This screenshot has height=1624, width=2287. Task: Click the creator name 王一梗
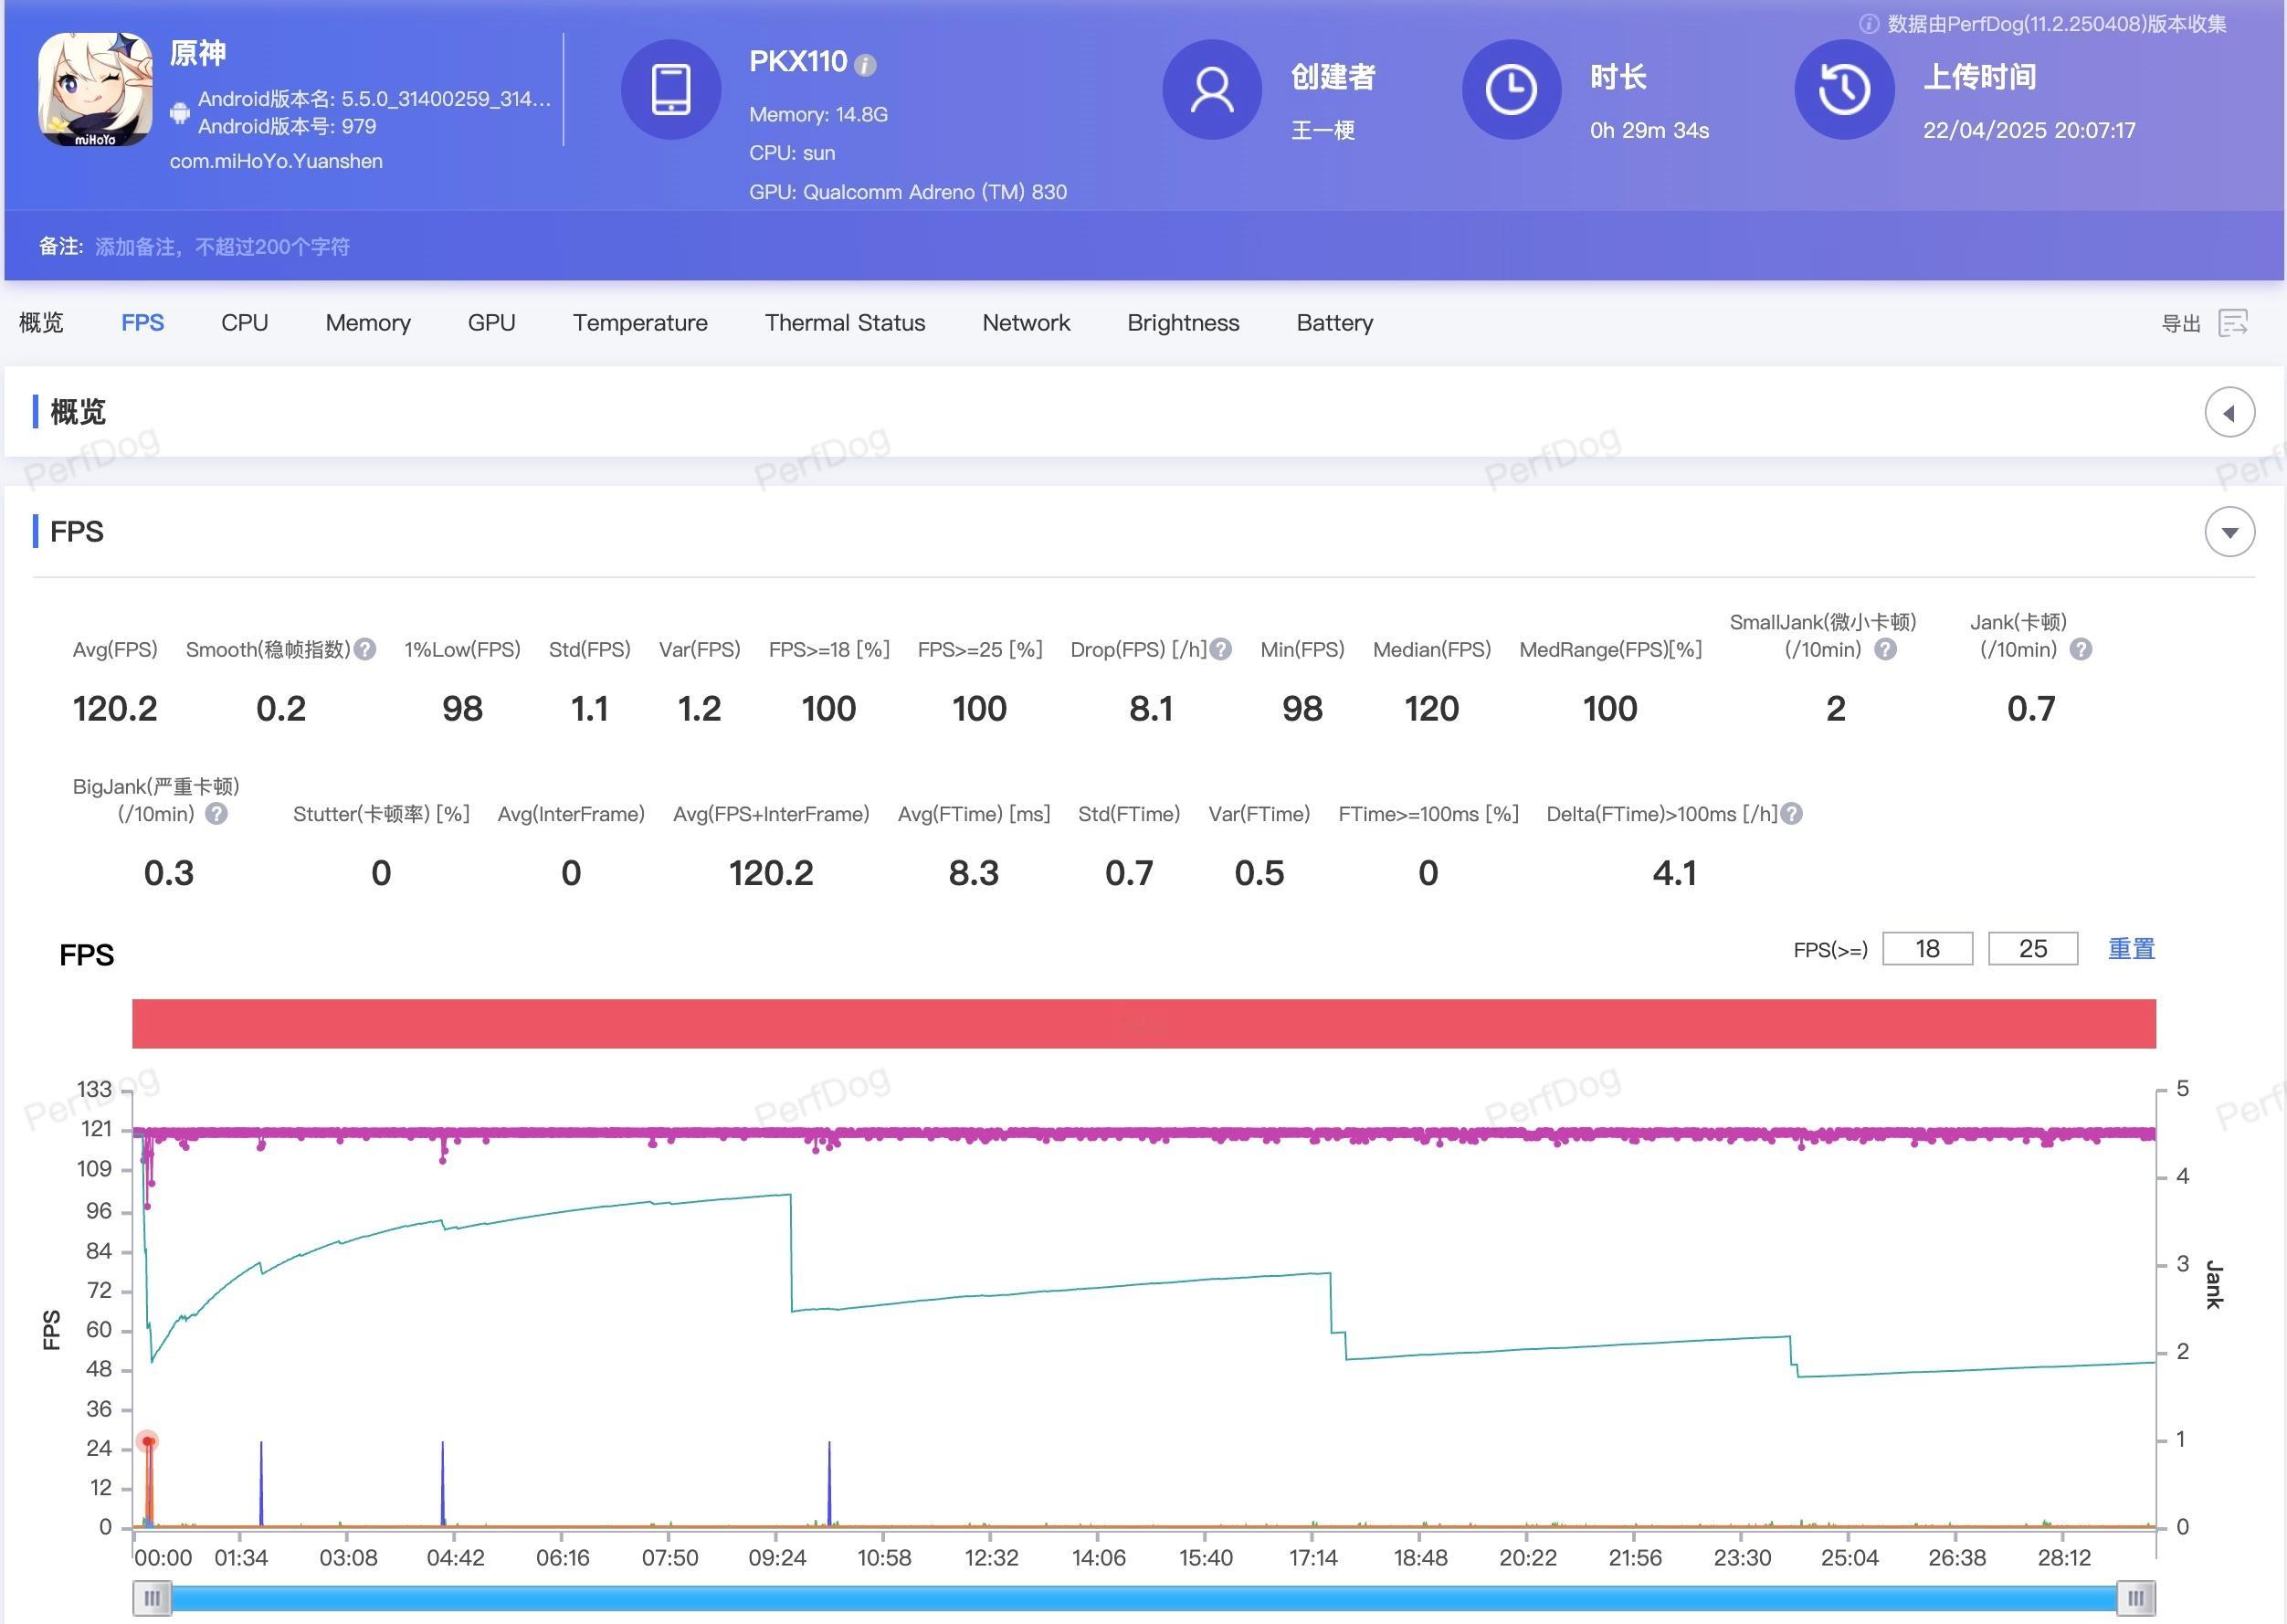(1322, 130)
